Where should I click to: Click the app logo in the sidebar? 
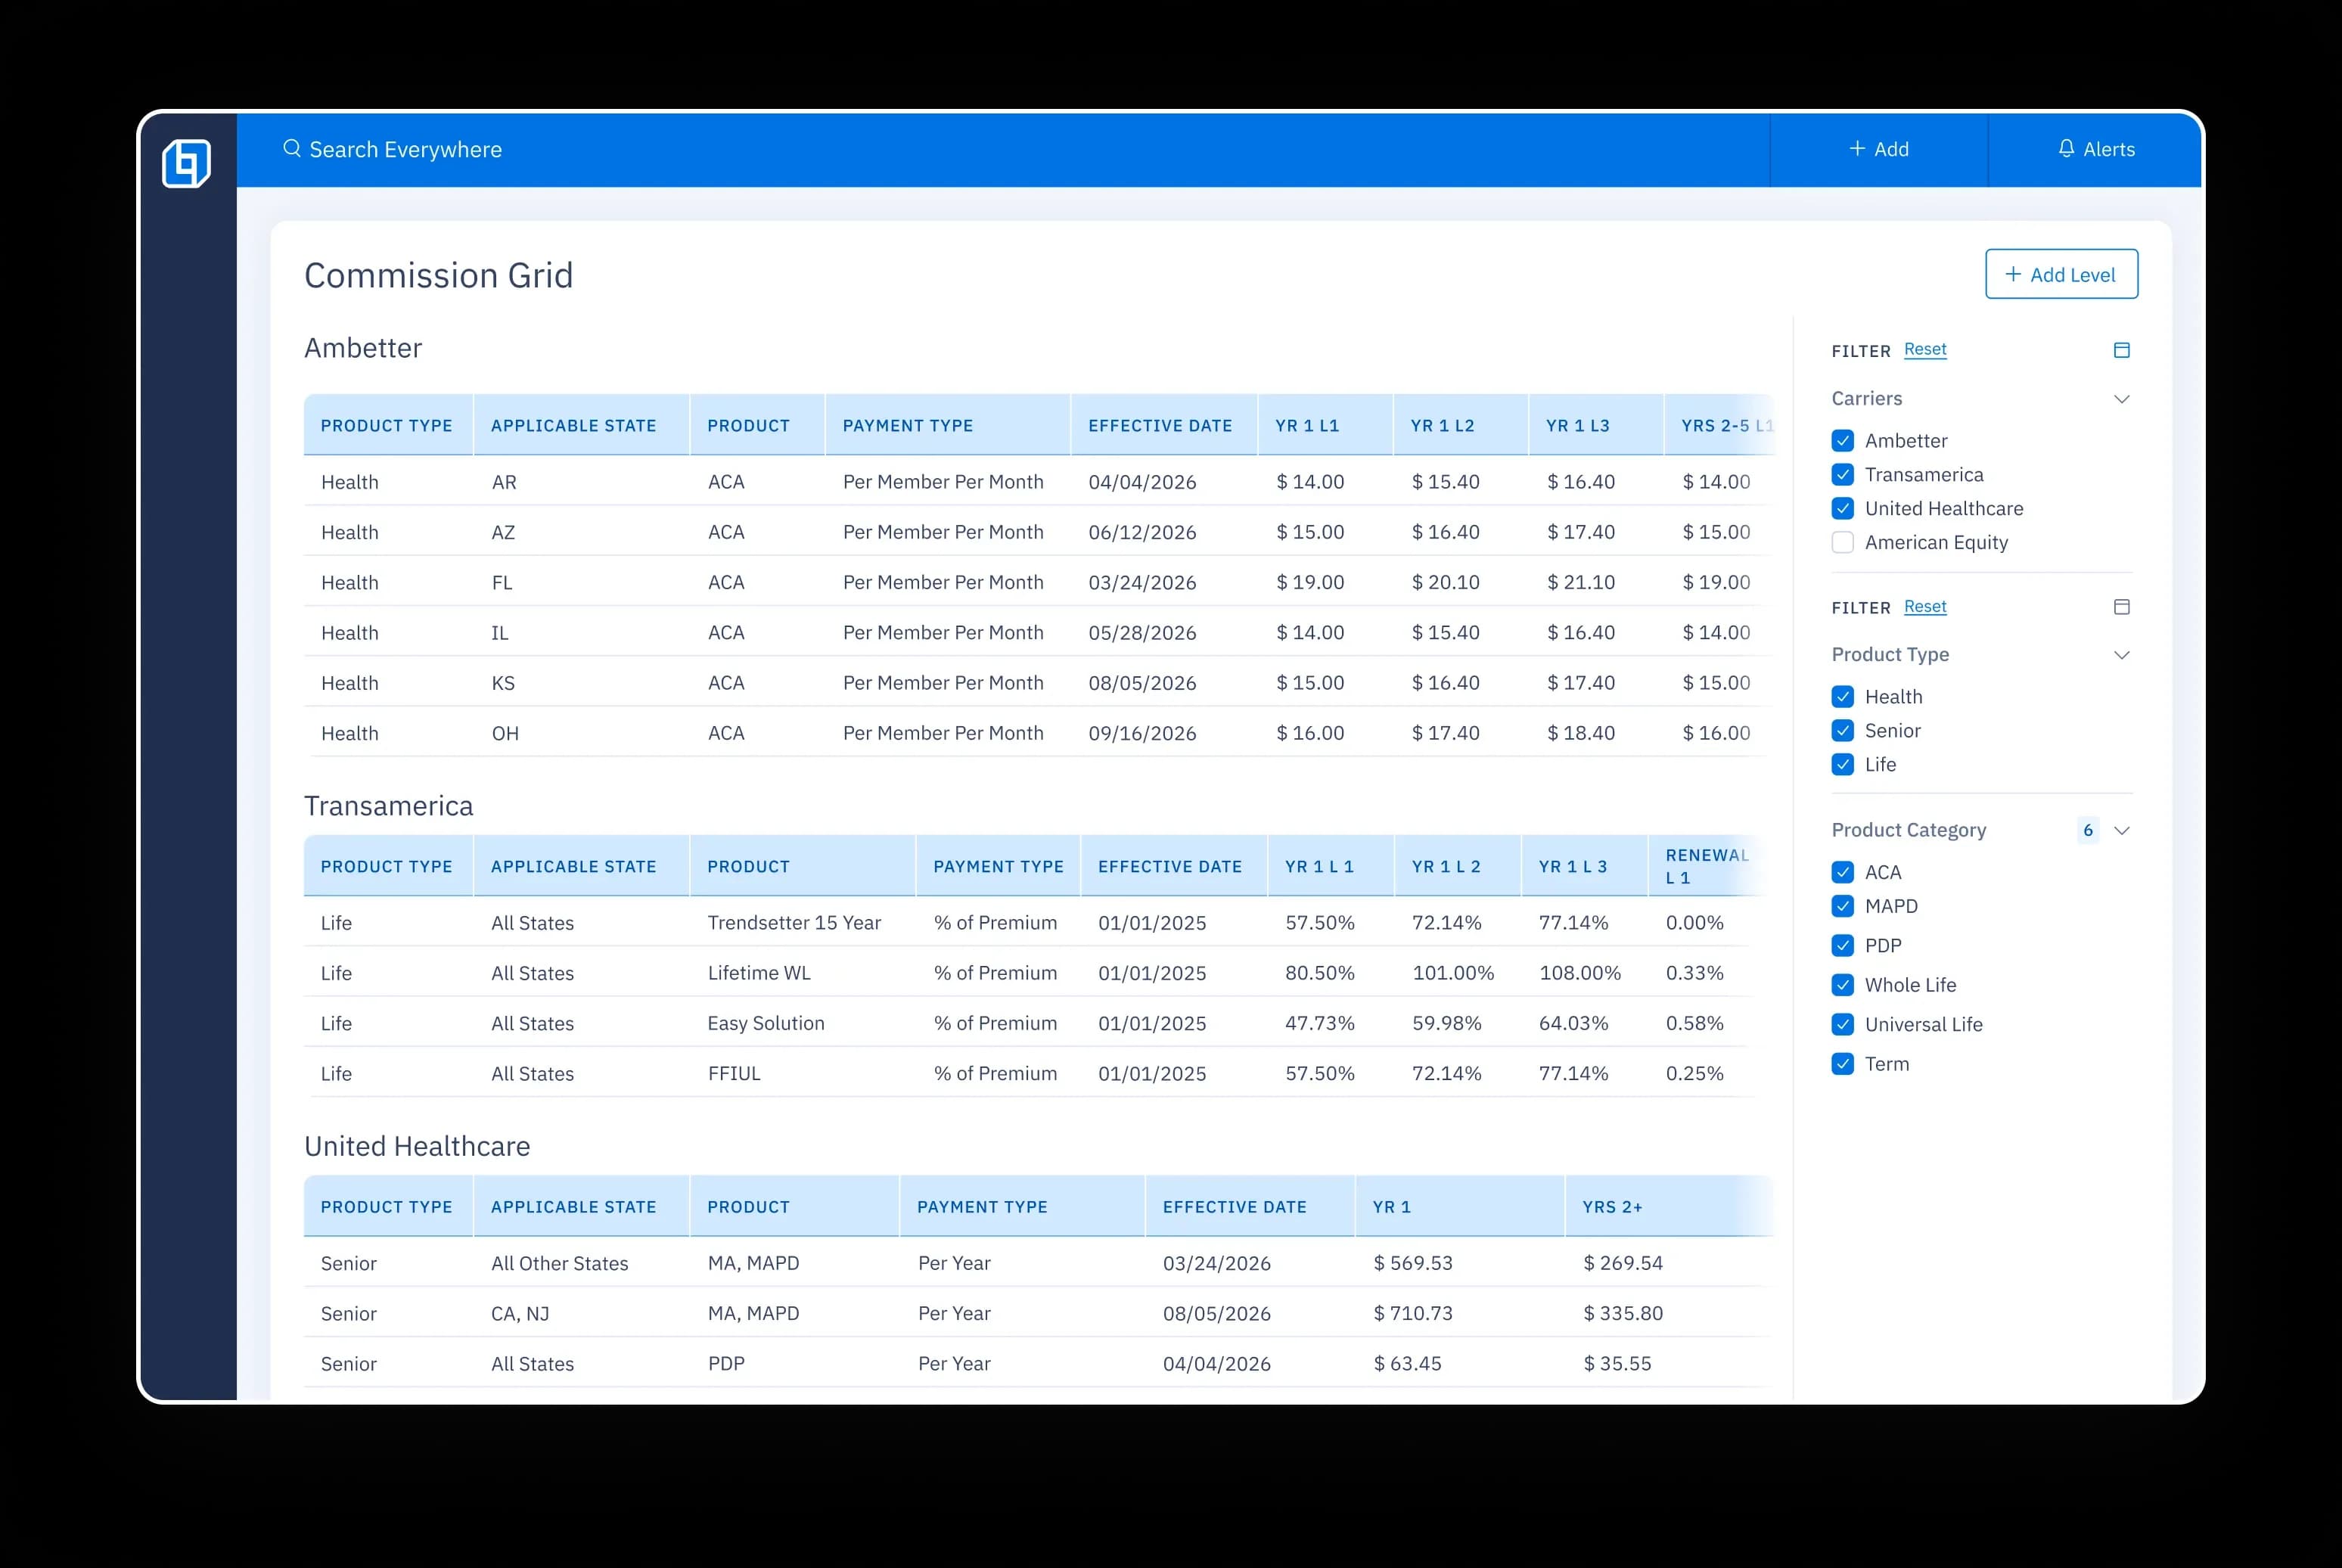[x=187, y=162]
